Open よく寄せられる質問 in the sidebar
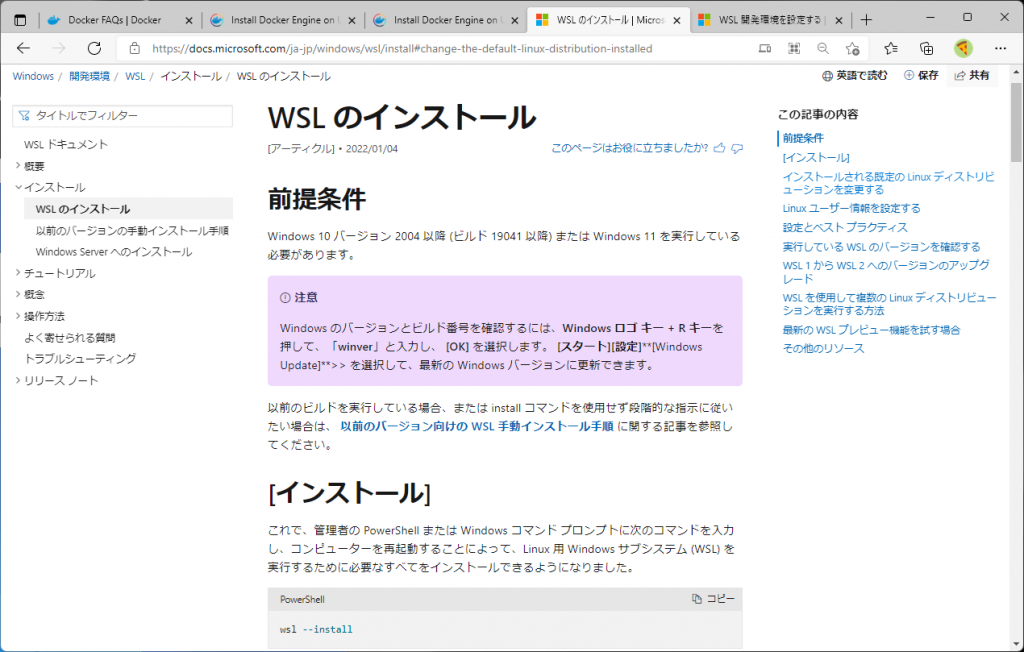 pyautogui.click(x=69, y=338)
